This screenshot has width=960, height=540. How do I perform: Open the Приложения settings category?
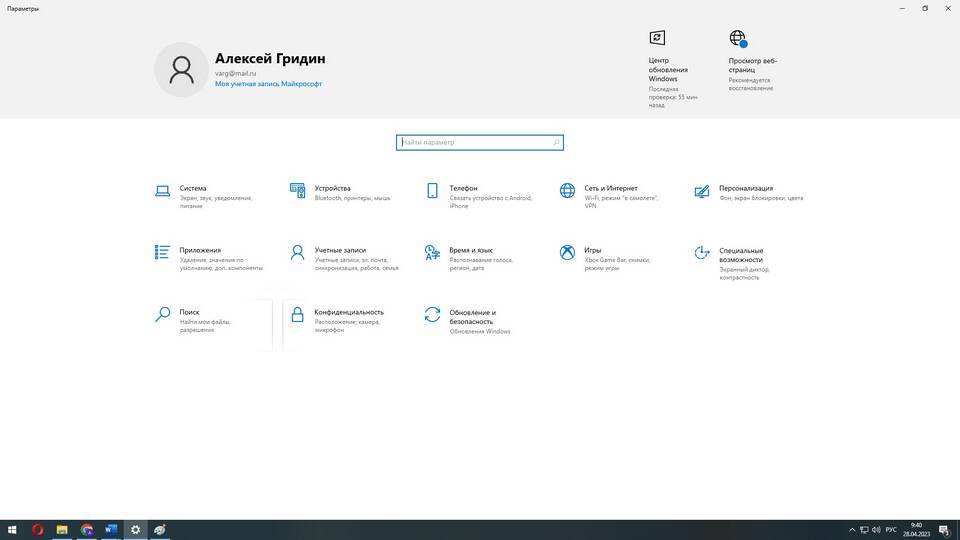pyautogui.click(x=200, y=251)
